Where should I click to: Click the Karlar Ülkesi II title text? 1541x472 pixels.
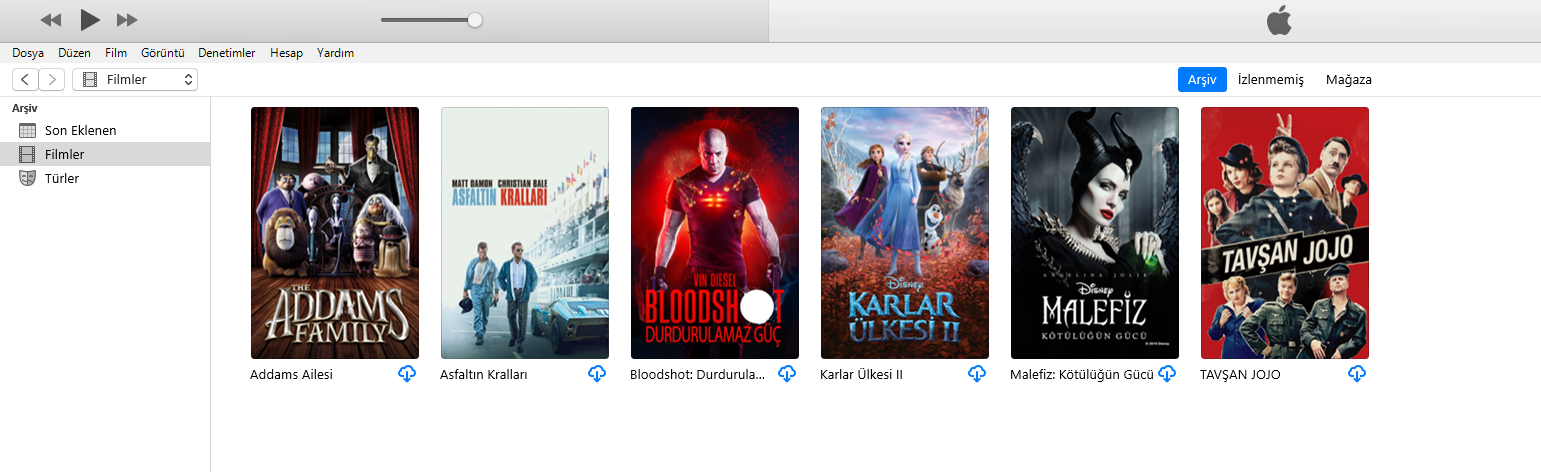[861, 375]
